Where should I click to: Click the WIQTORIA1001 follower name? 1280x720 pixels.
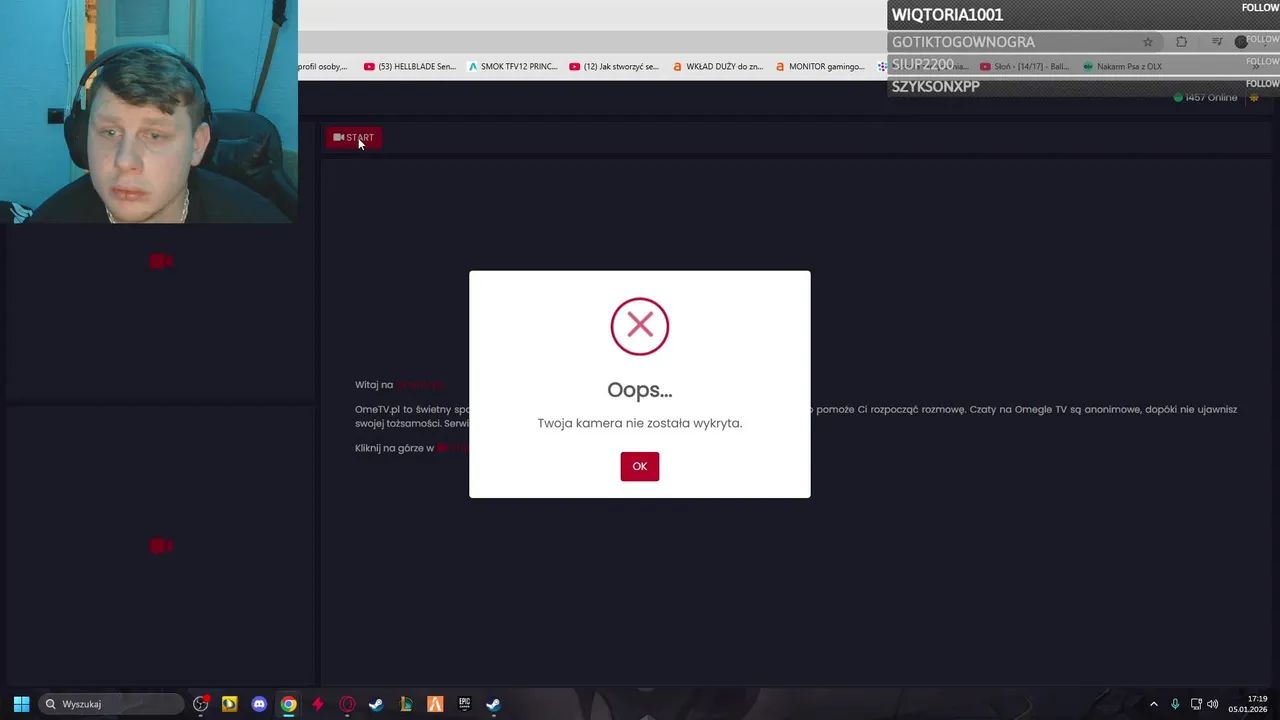pos(947,15)
